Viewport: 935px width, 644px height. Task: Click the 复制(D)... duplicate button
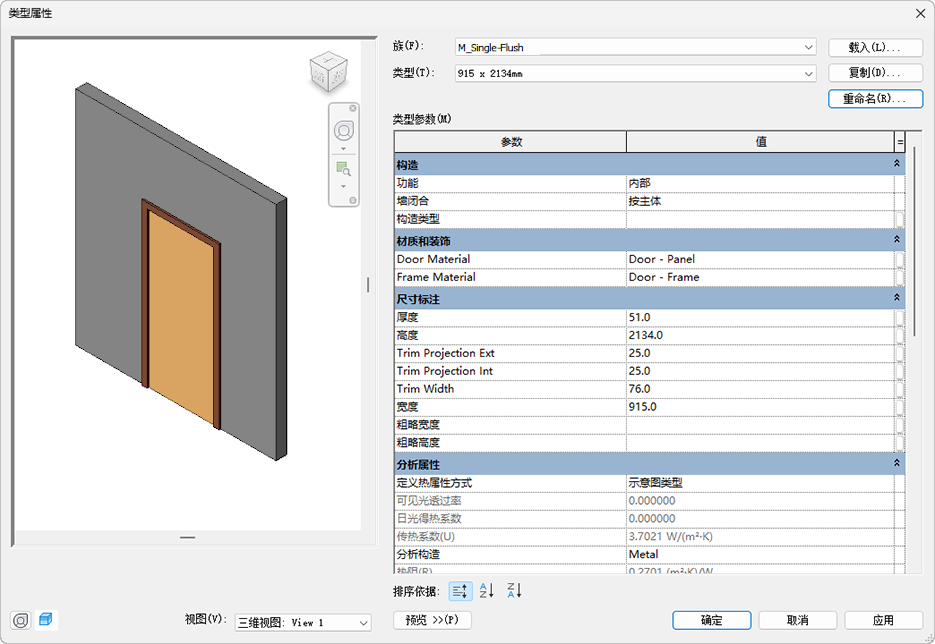point(875,73)
